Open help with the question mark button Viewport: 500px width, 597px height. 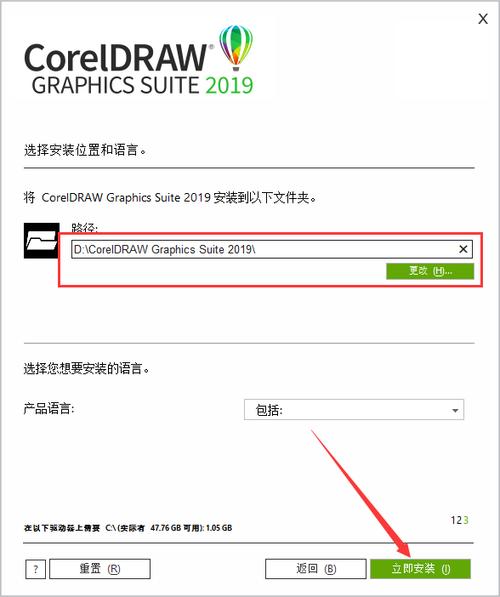(35, 569)
